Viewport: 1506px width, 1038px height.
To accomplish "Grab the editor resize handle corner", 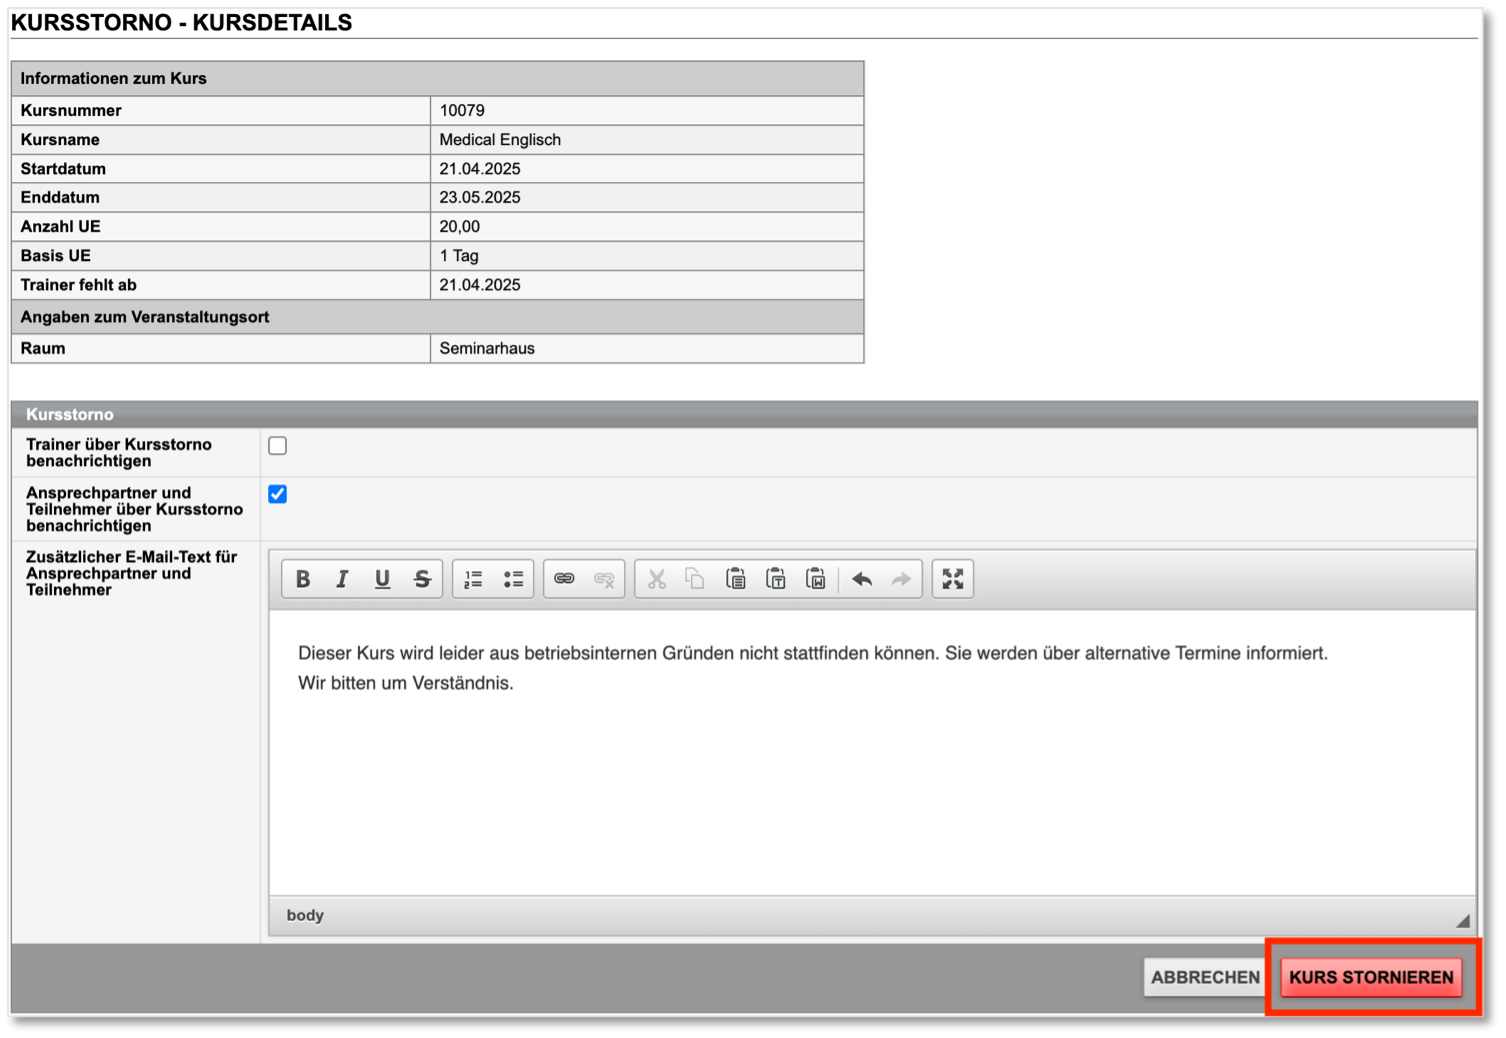I will pyautogui.click(x=1462, y=921).
